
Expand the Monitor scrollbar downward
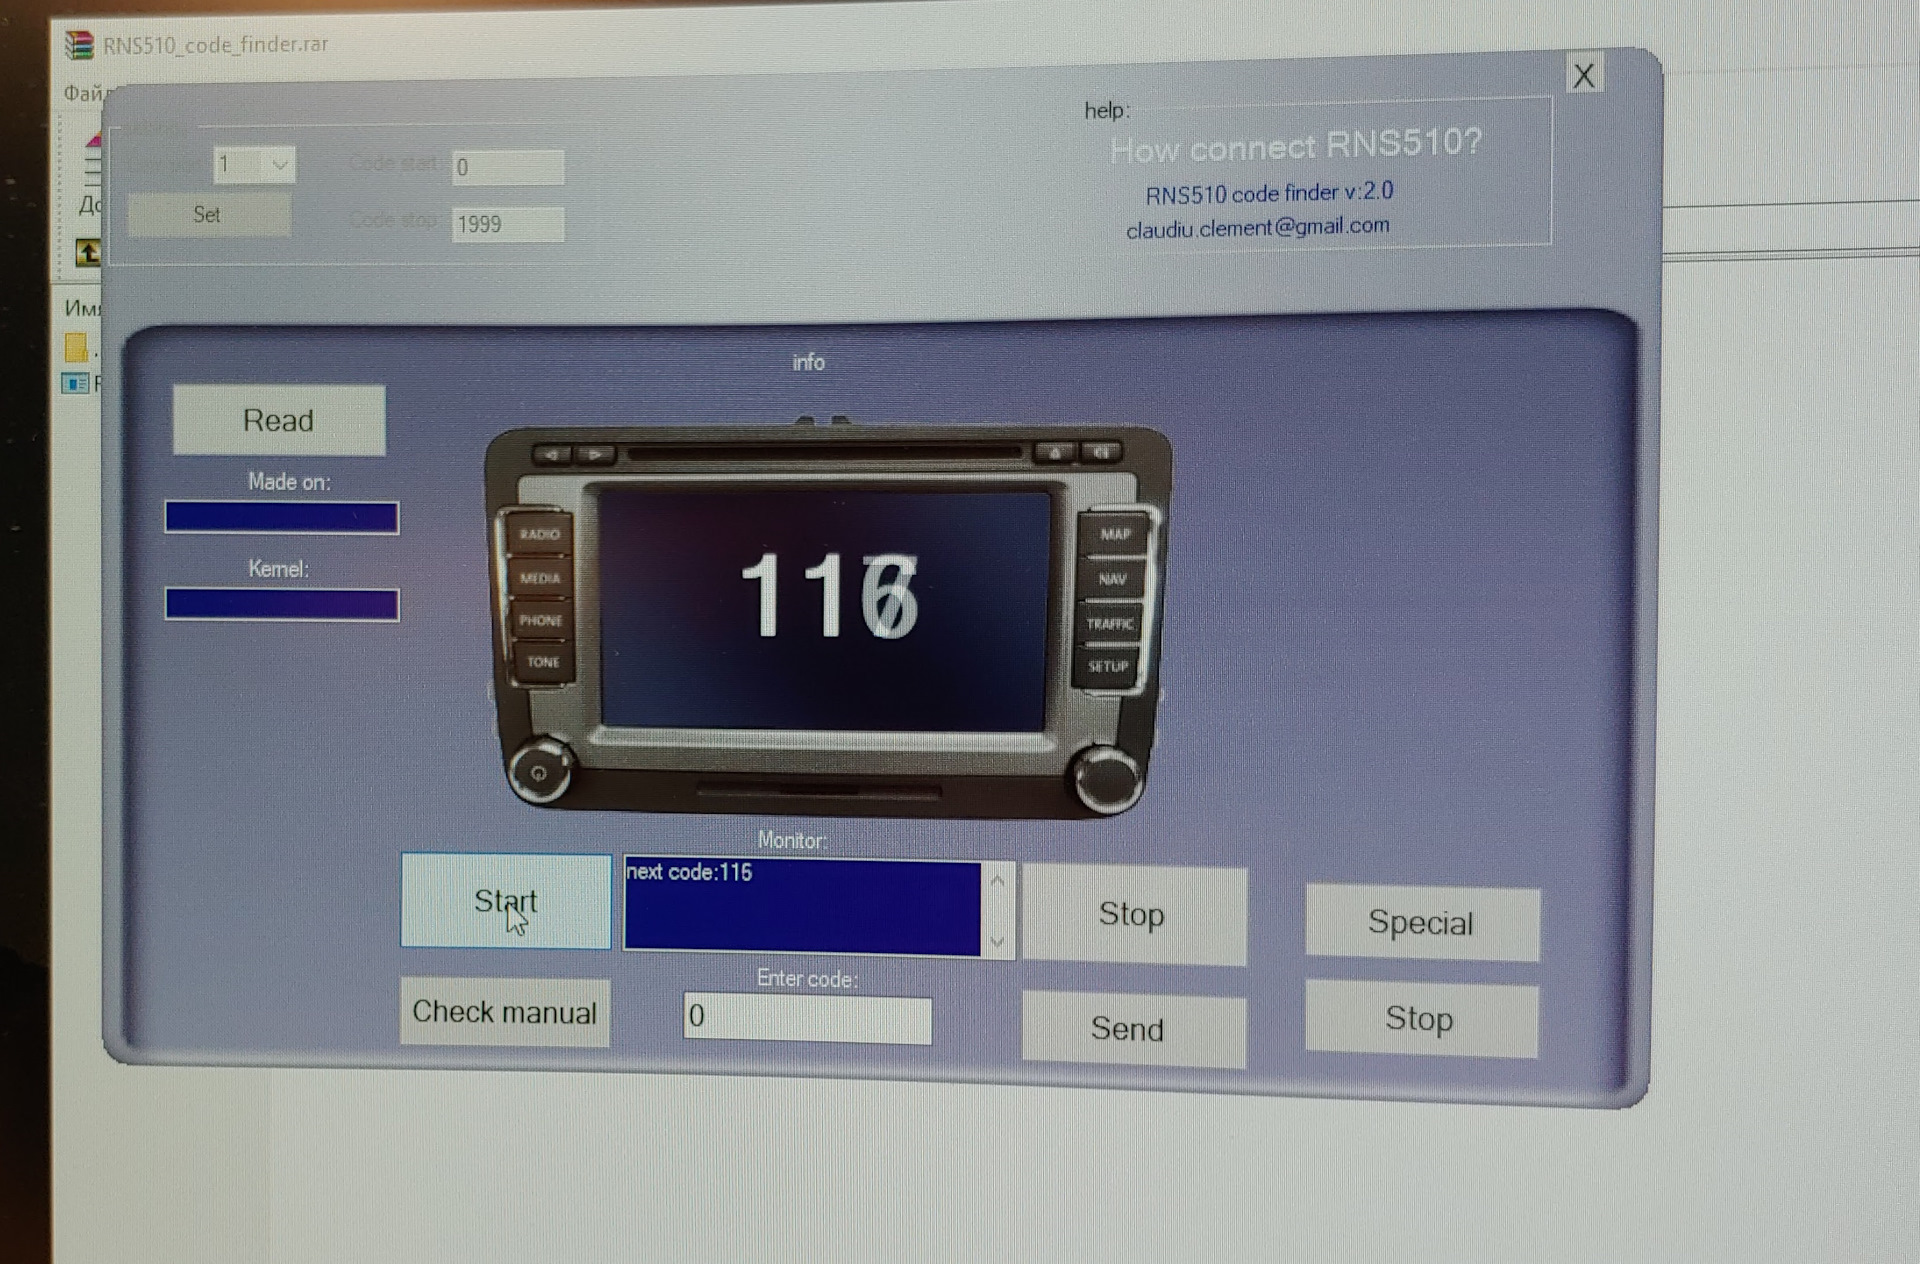tap(1002, 934)
